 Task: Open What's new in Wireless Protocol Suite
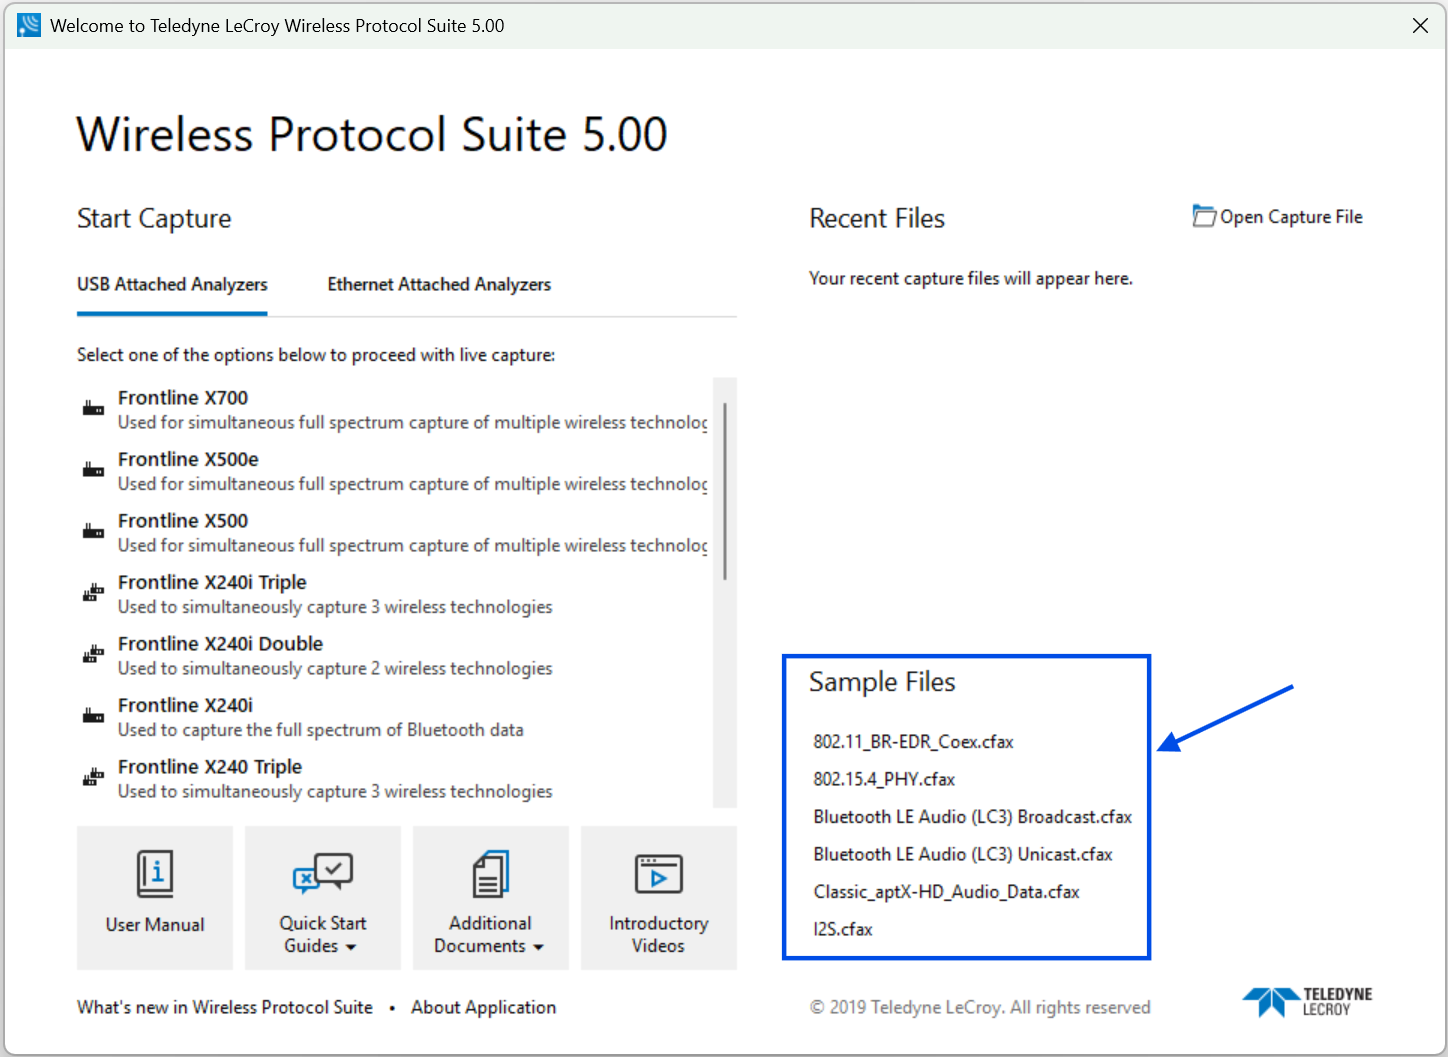[x=225, y=1007]
